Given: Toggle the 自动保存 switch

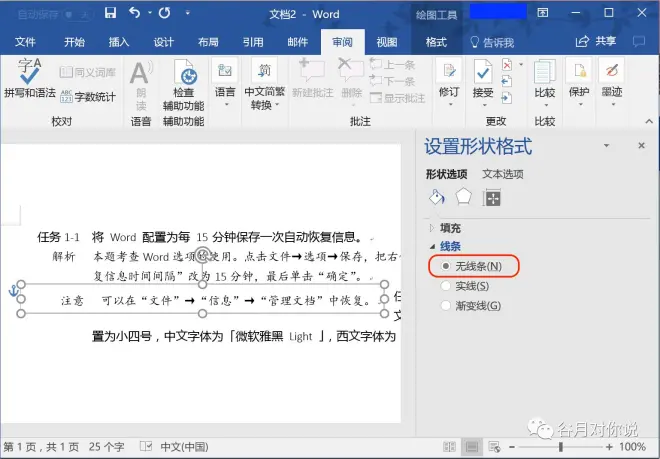Looking at the screenshot, I should tap(78, 15).
